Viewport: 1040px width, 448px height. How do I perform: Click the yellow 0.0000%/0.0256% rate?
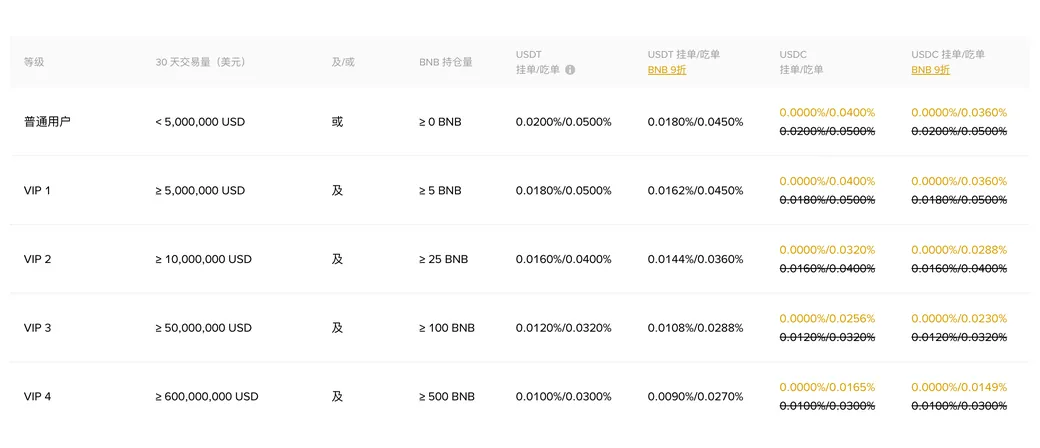[827, 319]
